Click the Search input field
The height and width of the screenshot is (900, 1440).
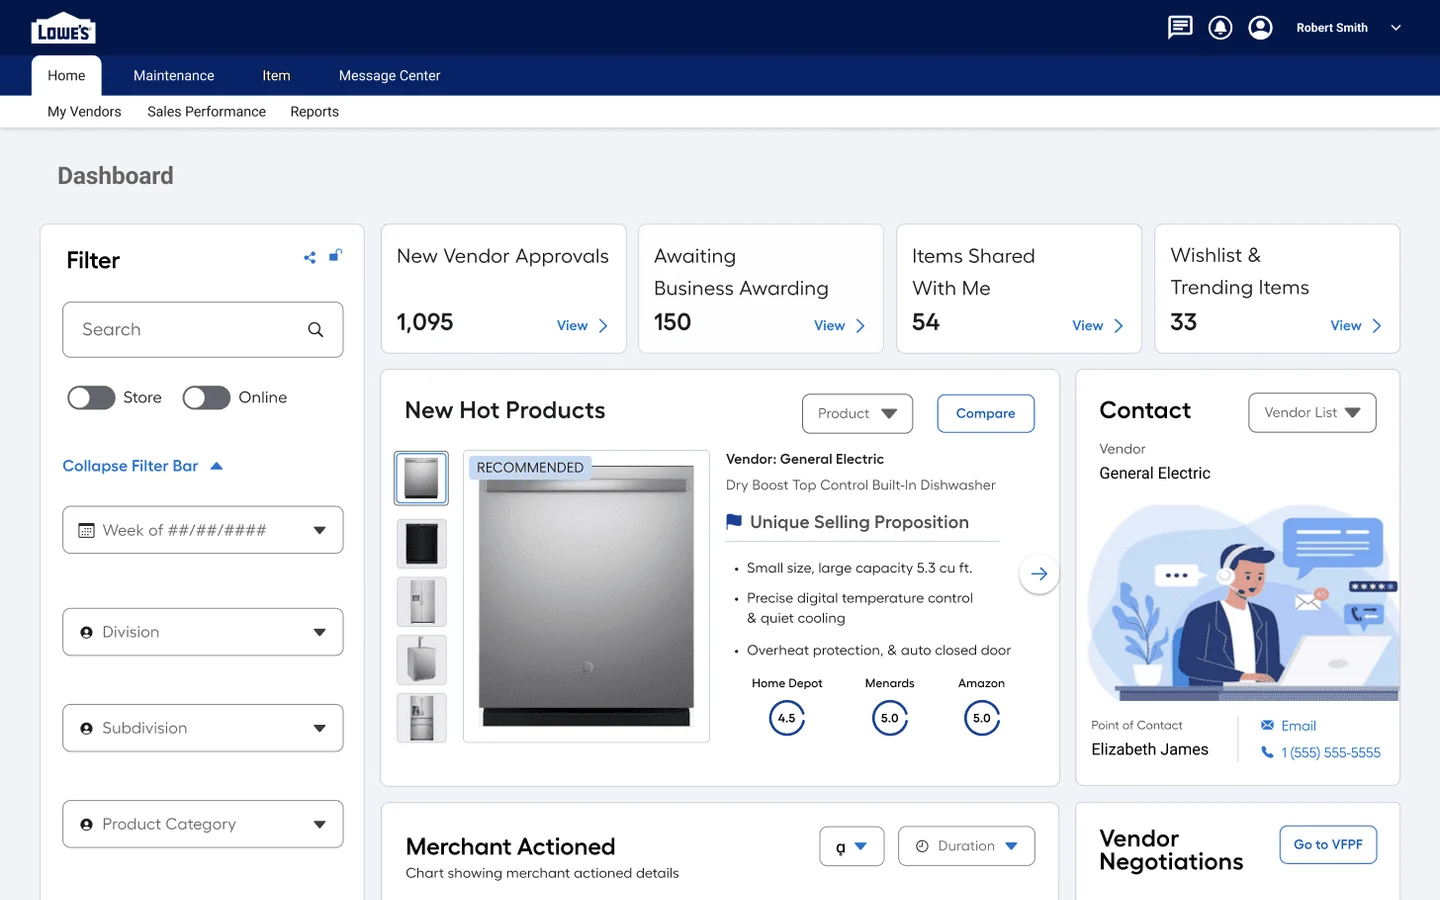point(203,330)
